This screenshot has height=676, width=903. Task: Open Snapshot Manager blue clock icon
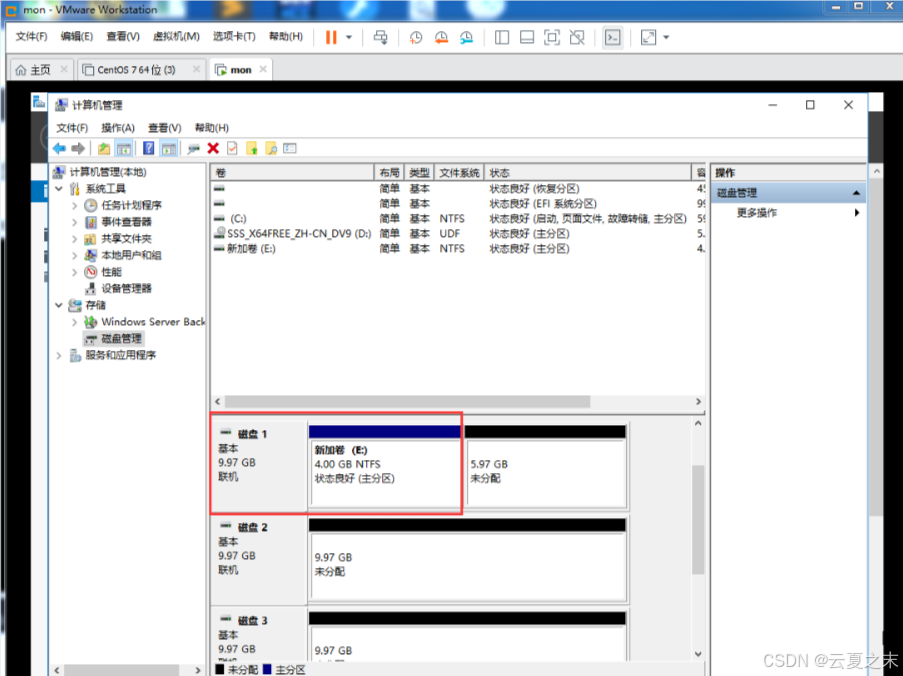(466, 37)
